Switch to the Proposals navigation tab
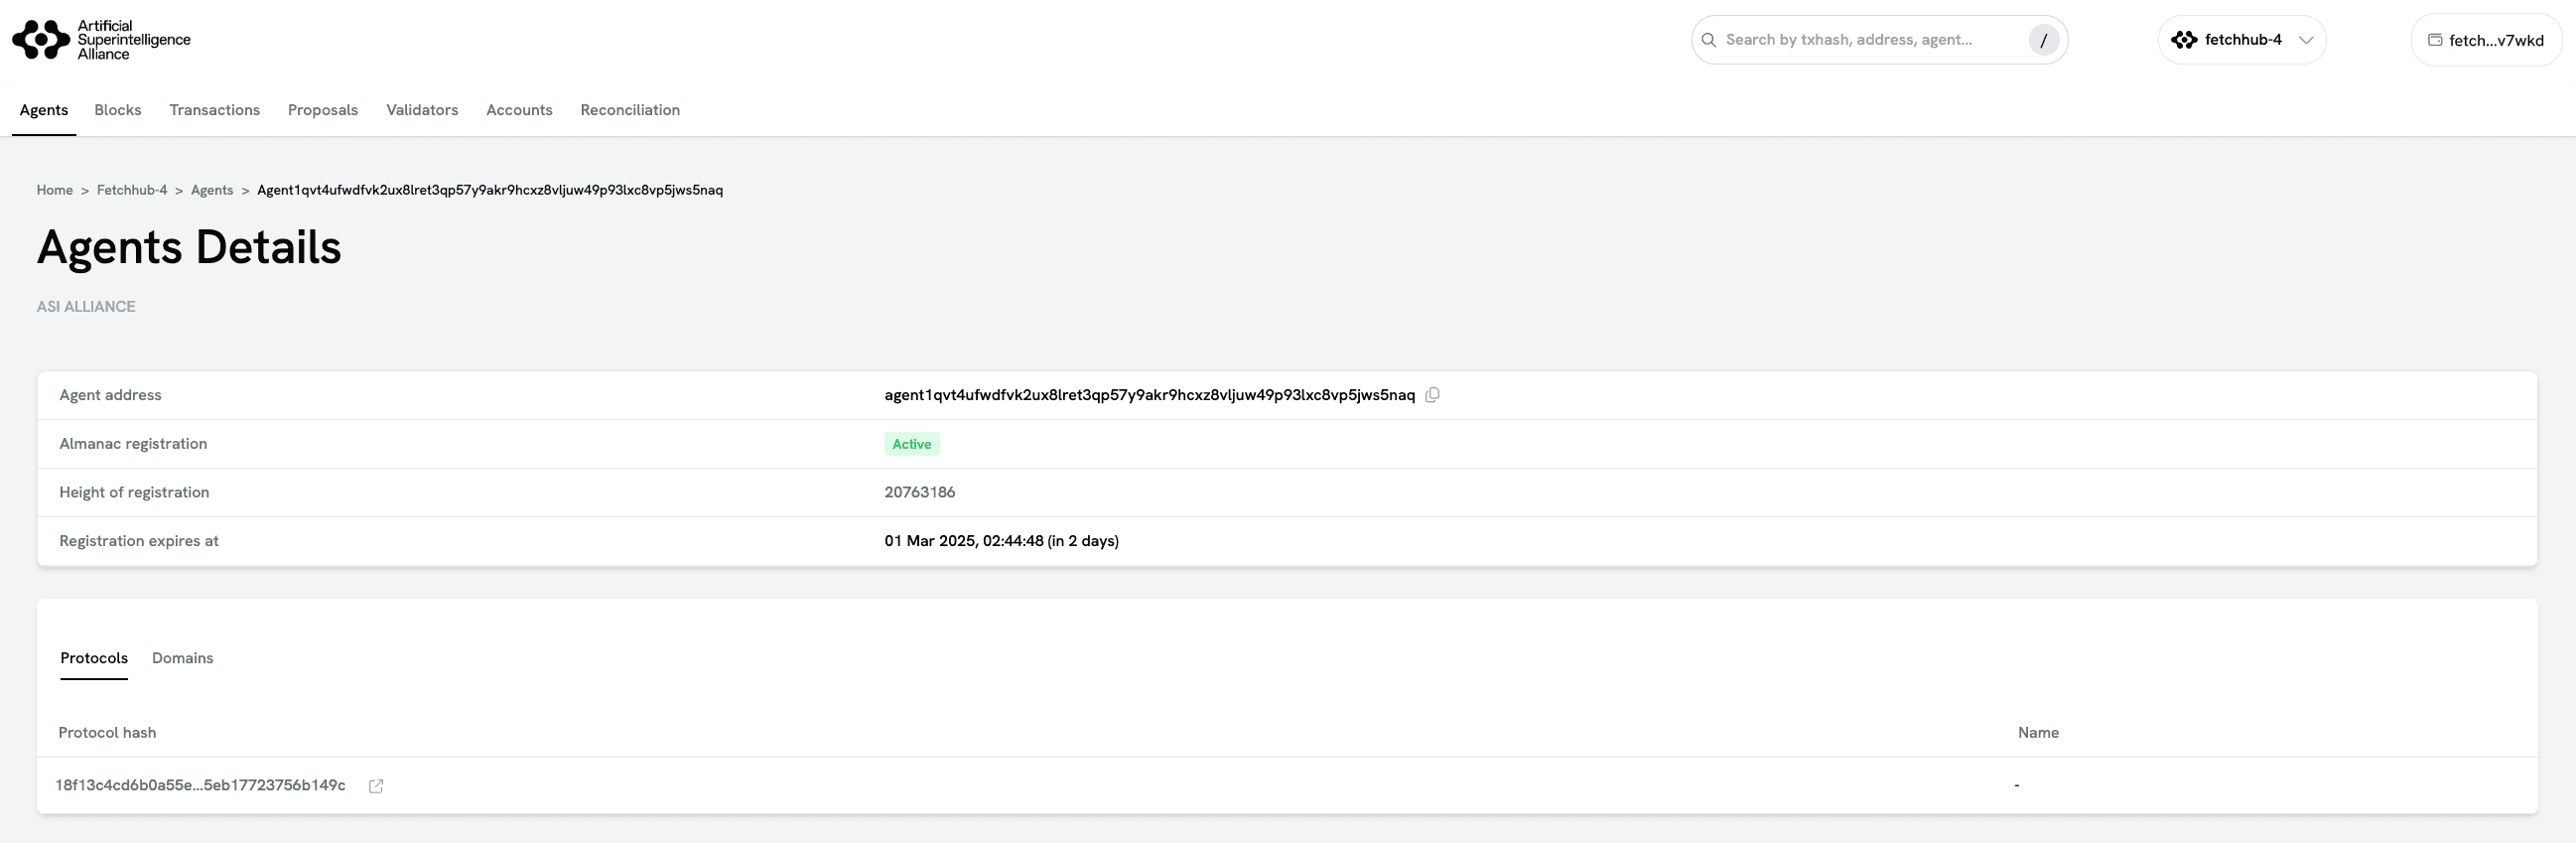This screenshot has width=2576, height=843. pos(322,110)
